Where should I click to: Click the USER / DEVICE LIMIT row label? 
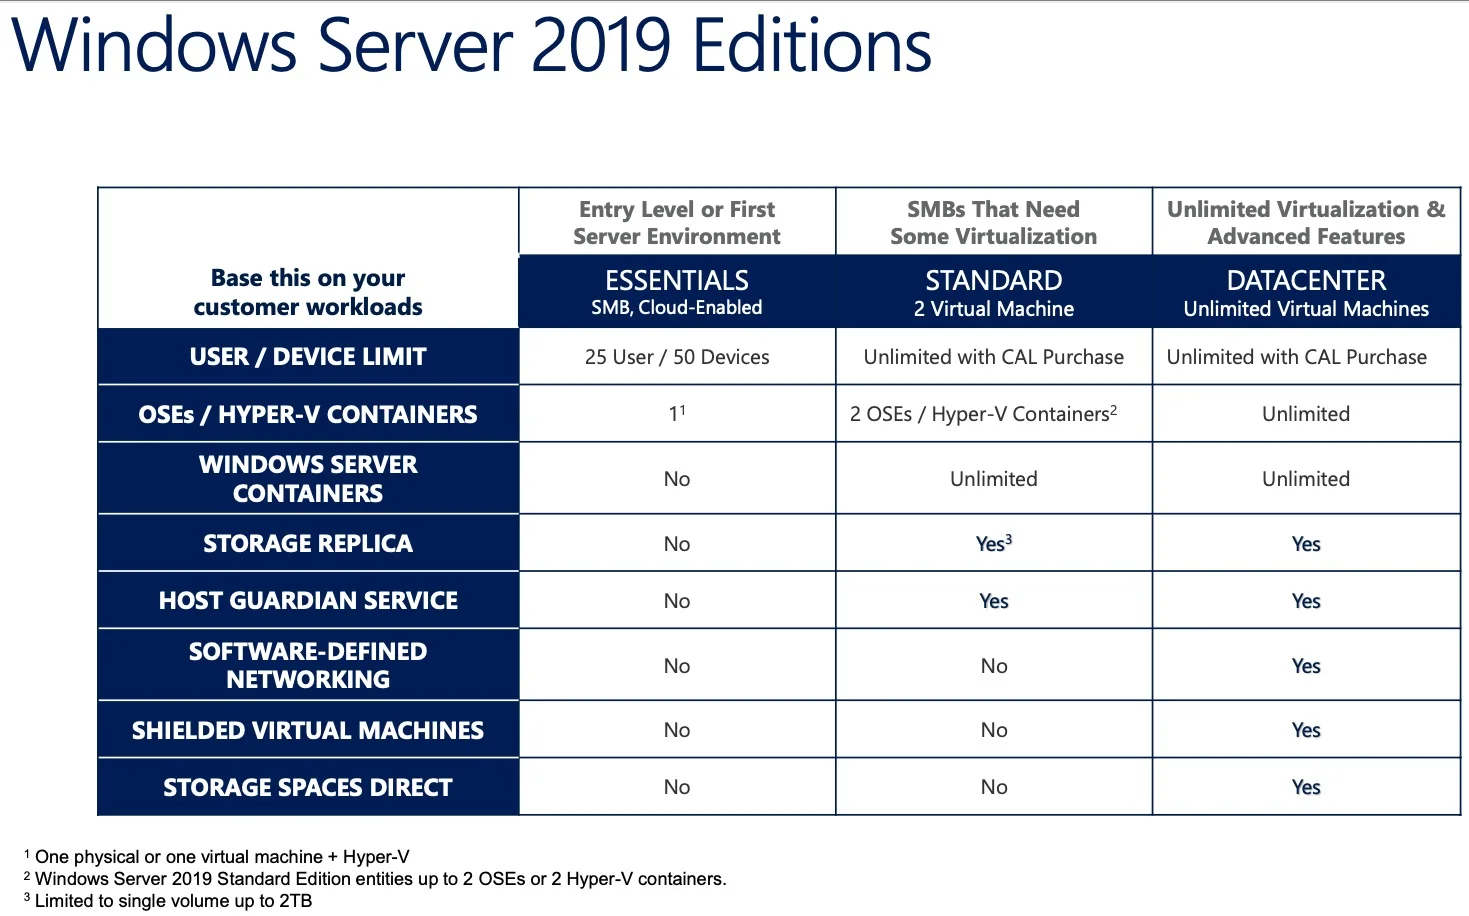(x=307, y=356)
